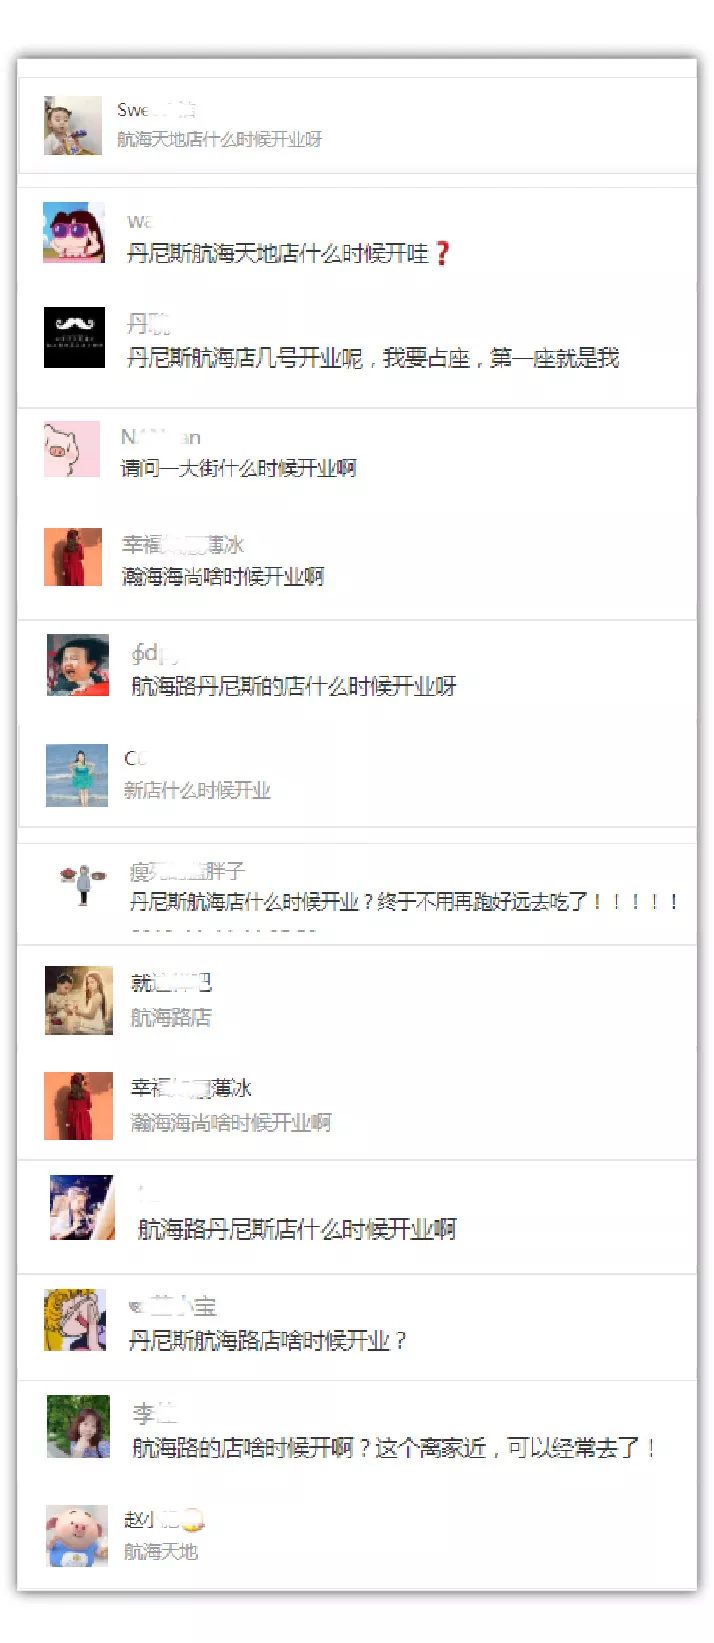Click the pig in blue shirt avatar
The width and height of the screenshot is (714, 1643).
tap(76, 1536)
